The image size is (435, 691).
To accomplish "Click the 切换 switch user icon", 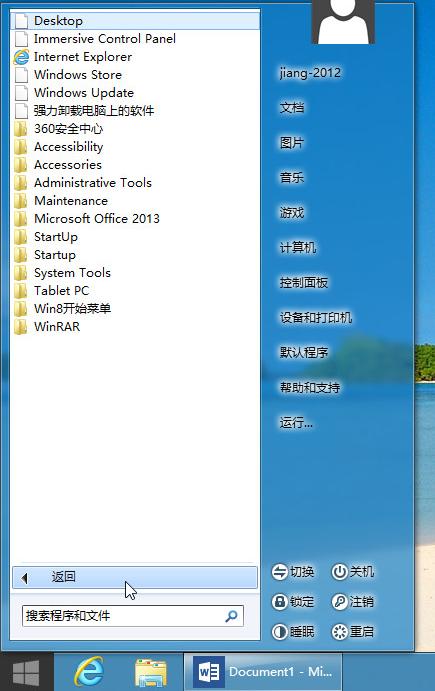I will click(x=279, y=572).
